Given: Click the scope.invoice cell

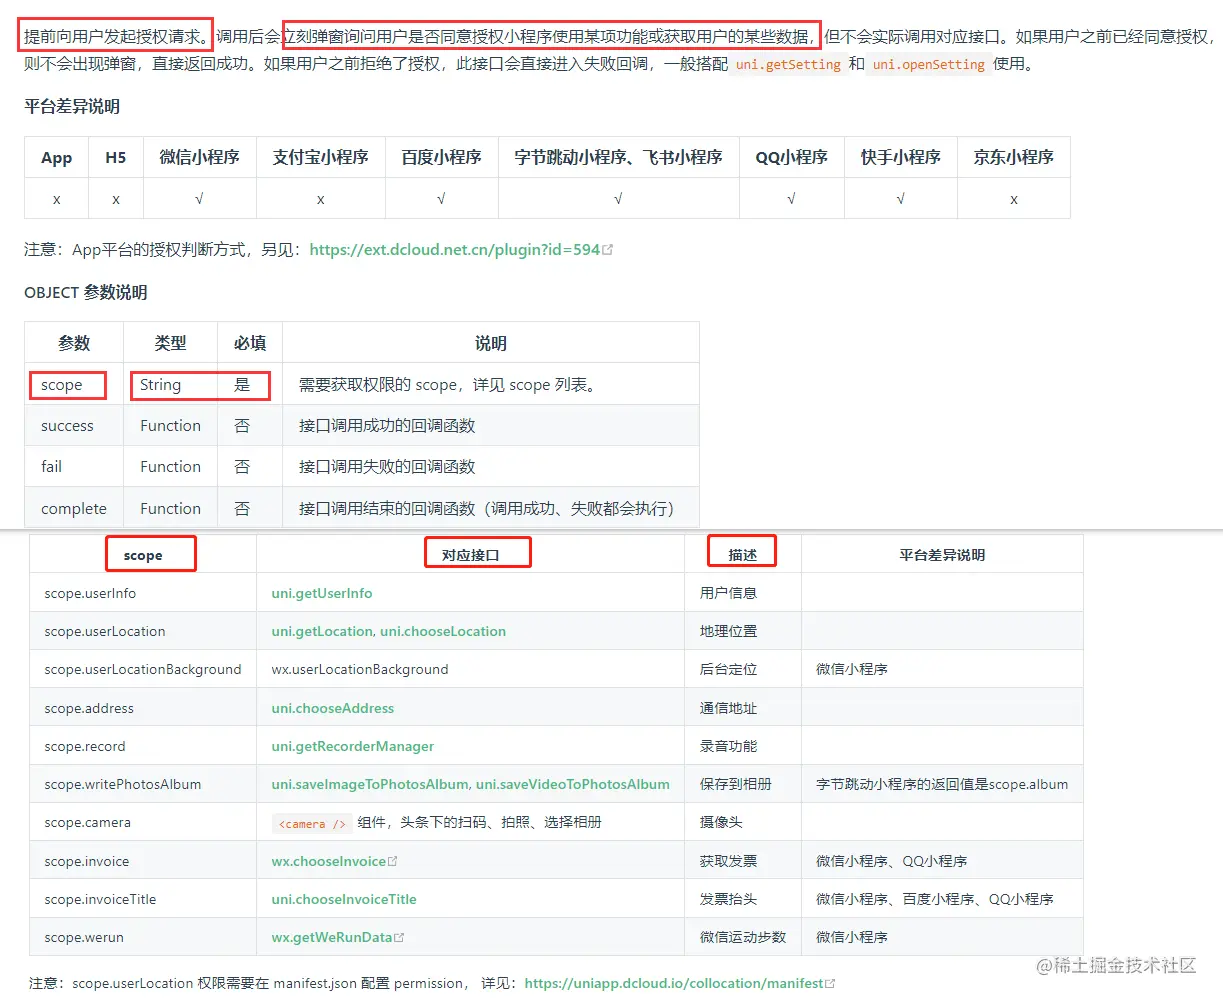Looking at the screenshot, I should tap(143, 861).
